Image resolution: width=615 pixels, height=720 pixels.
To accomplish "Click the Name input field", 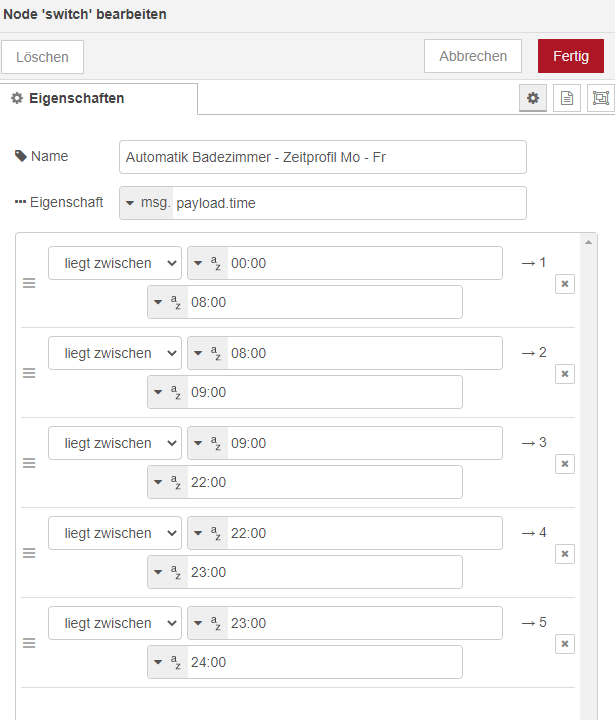I will click(x=323, y=157).
